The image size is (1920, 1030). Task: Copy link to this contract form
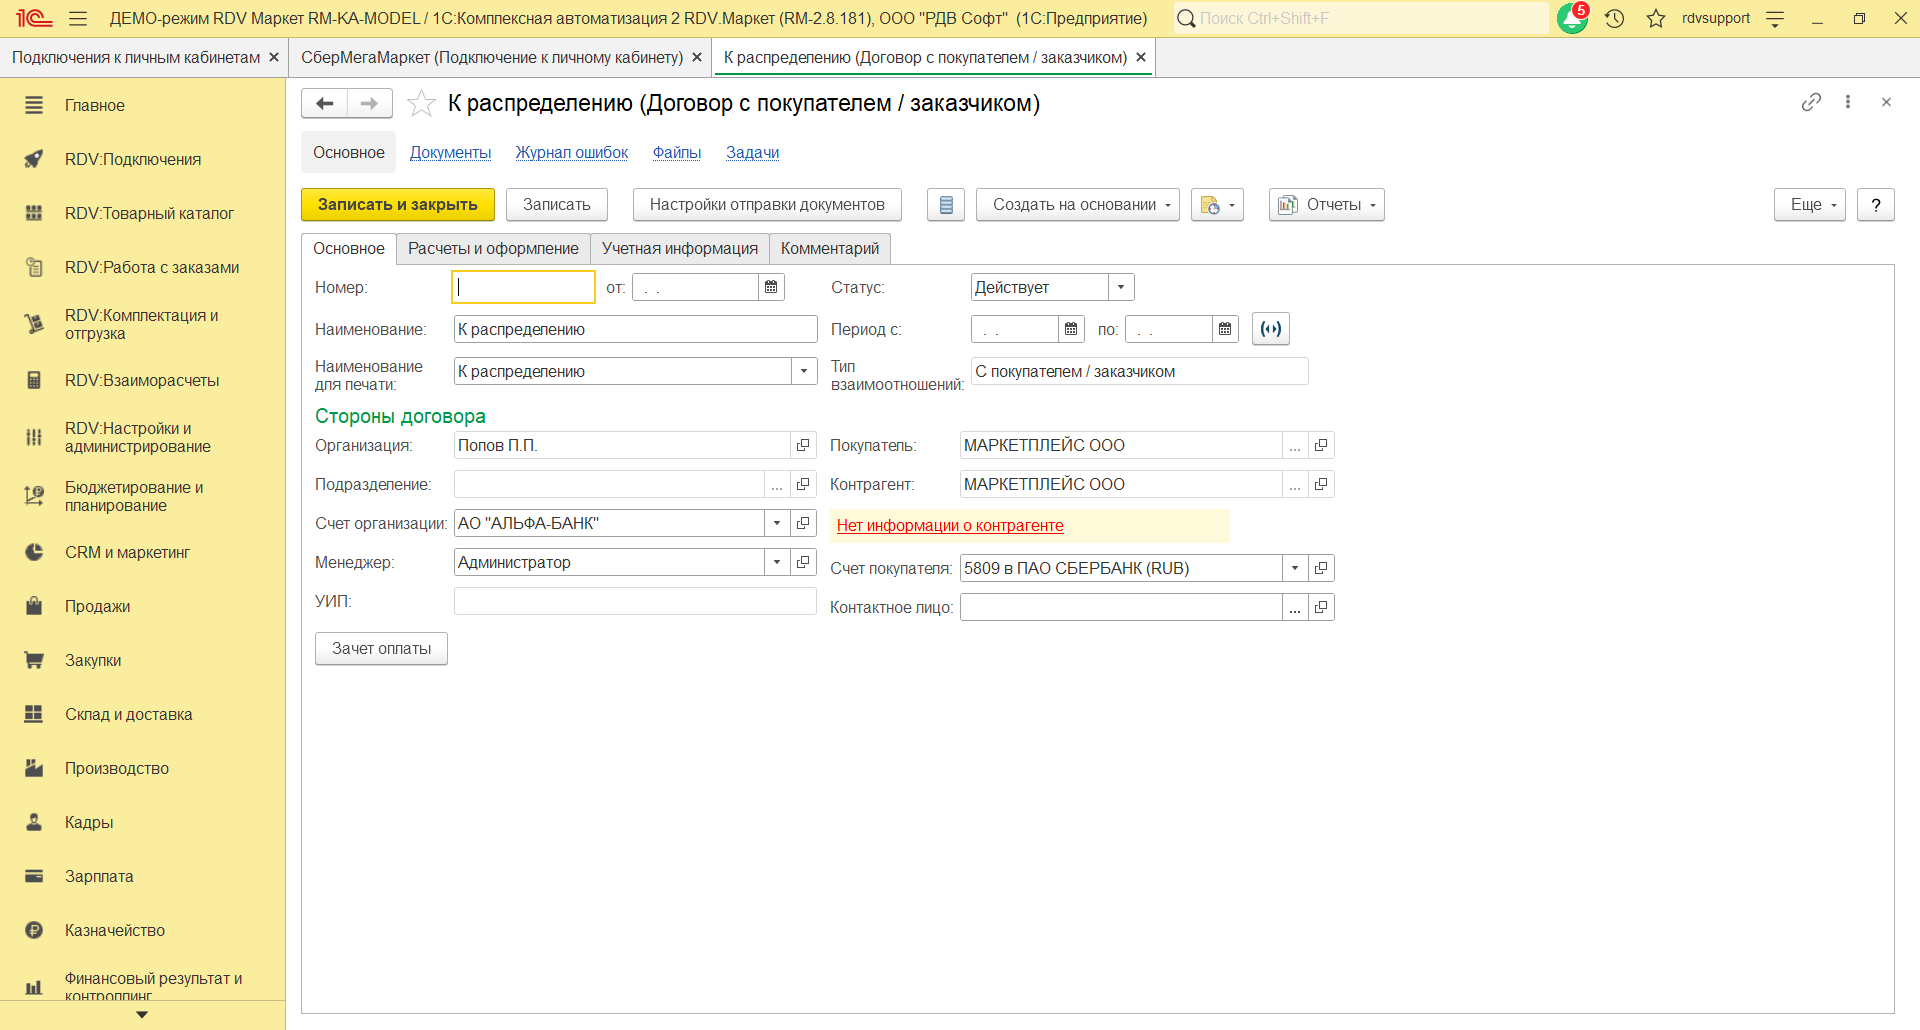[1811, 102]
